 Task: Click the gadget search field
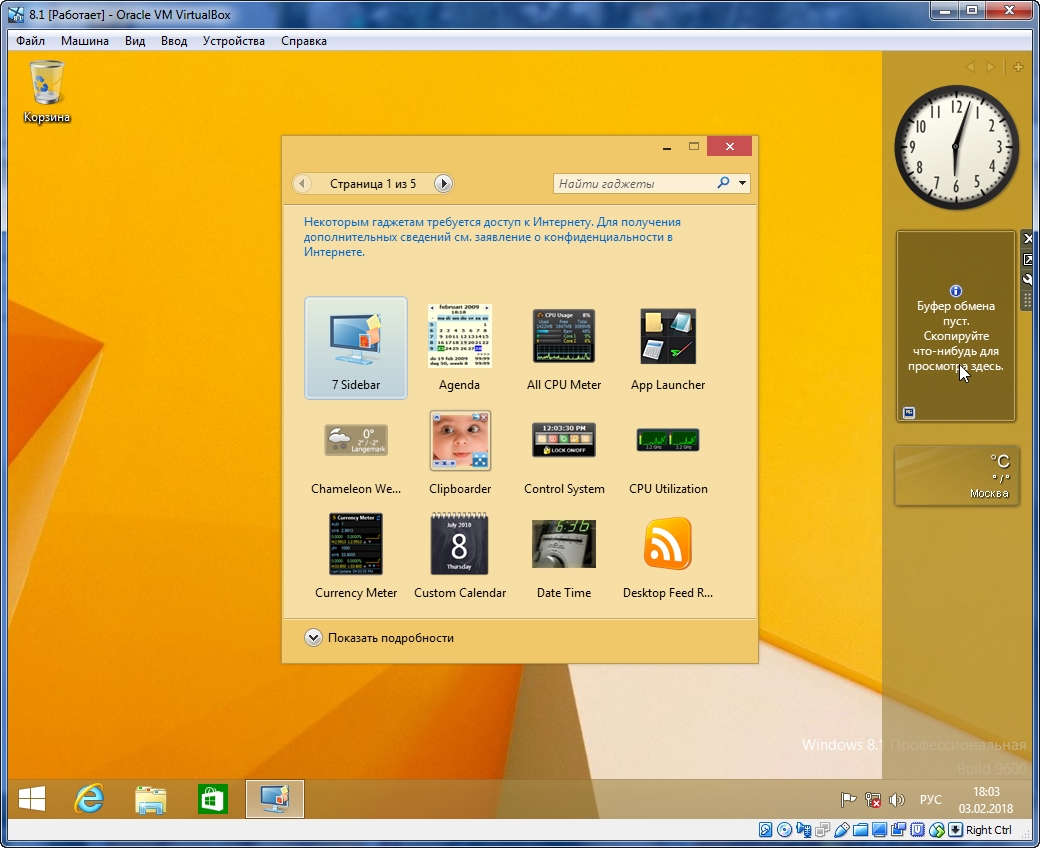(633, 184)
